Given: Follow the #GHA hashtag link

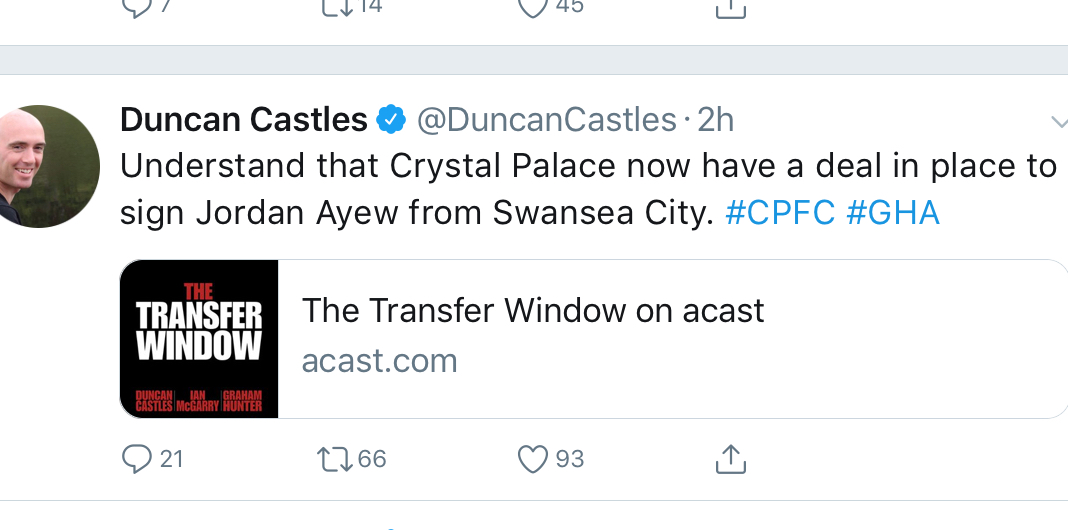Looking at the screenshot, I should click(x=892, y=213).
